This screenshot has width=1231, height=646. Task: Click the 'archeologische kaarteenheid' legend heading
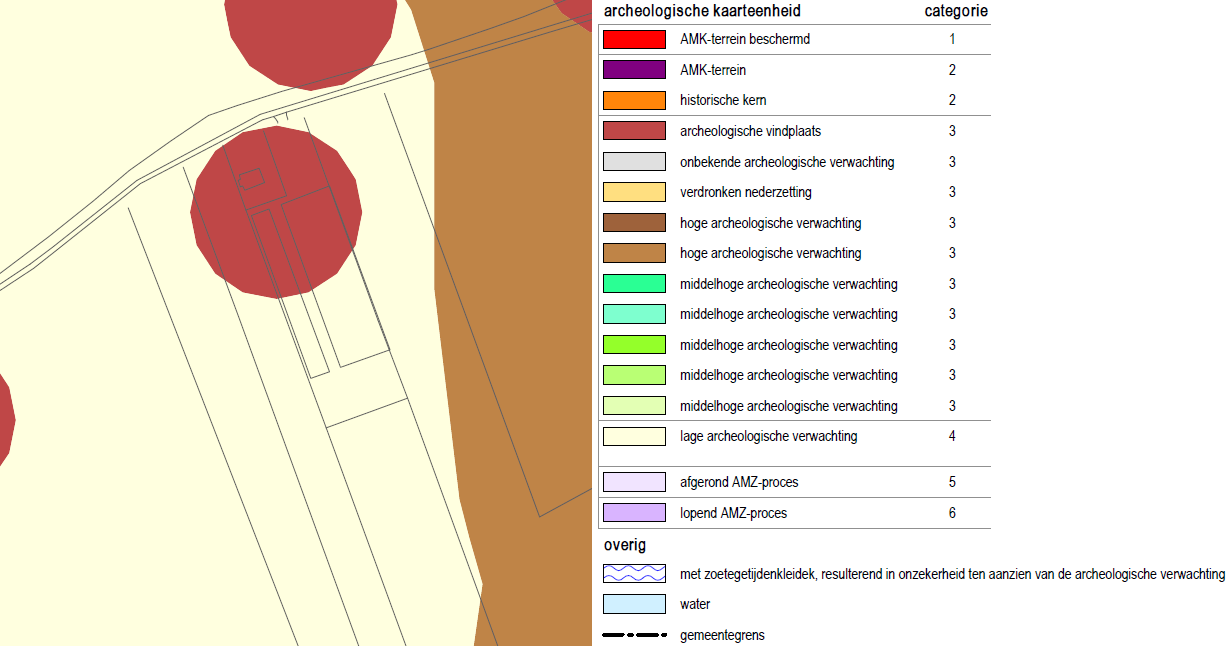pyautogui.click(x=702, y=12)
